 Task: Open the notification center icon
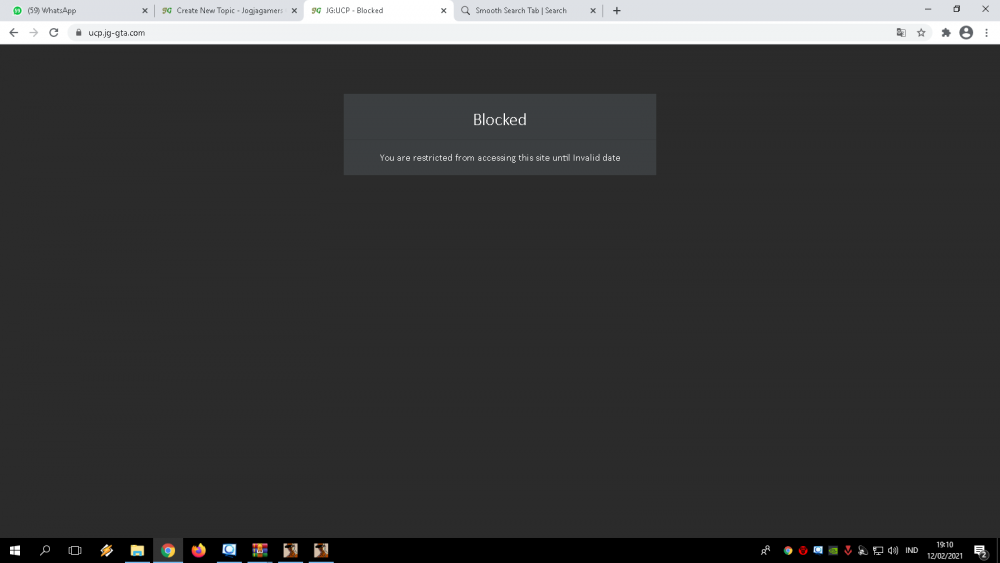click(x=981, y=550)
